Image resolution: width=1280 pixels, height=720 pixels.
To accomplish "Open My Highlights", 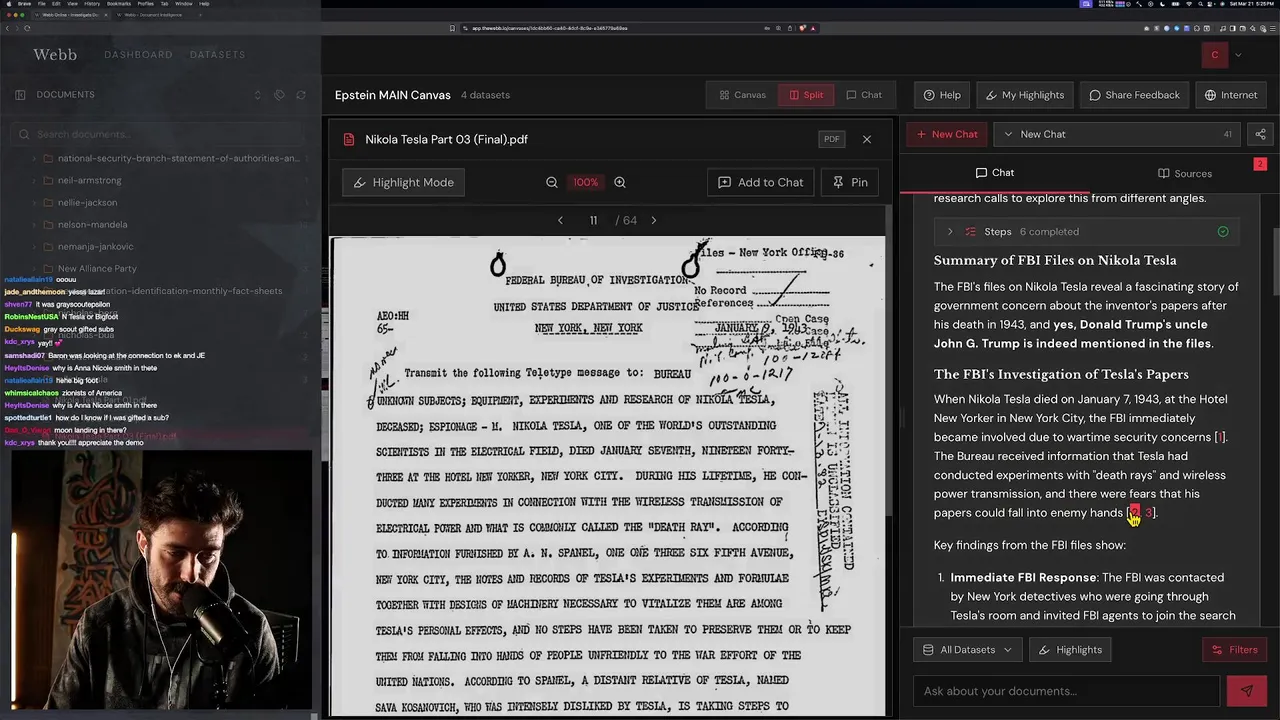I will [x=1024, y=95].
